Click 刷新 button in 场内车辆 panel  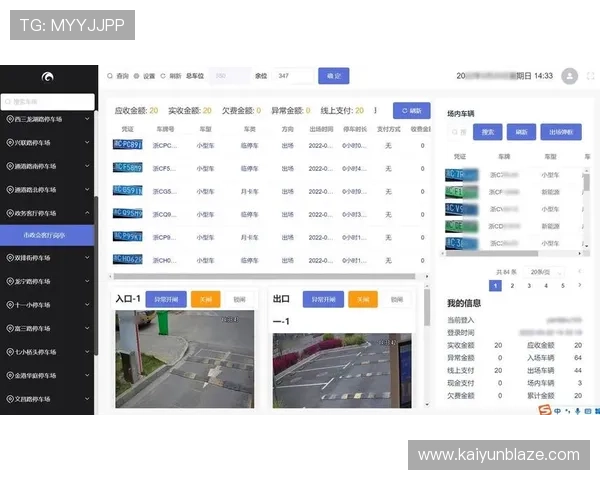point(521,132)
